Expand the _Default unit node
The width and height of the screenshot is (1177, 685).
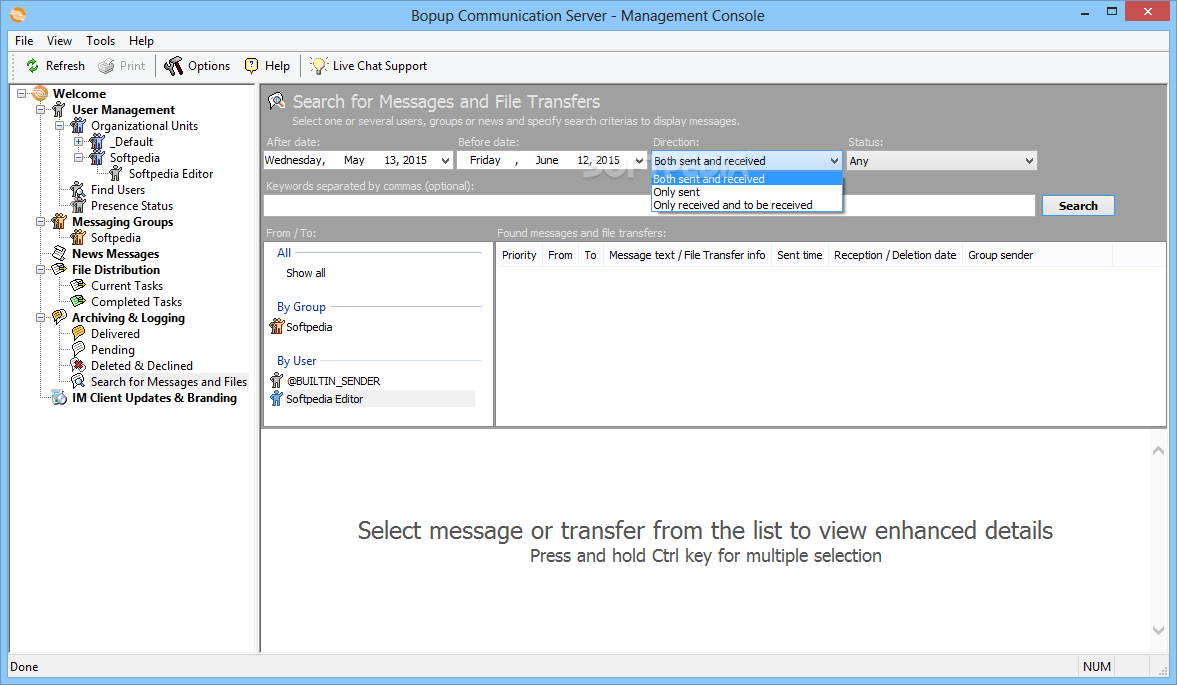coord(78,142)
